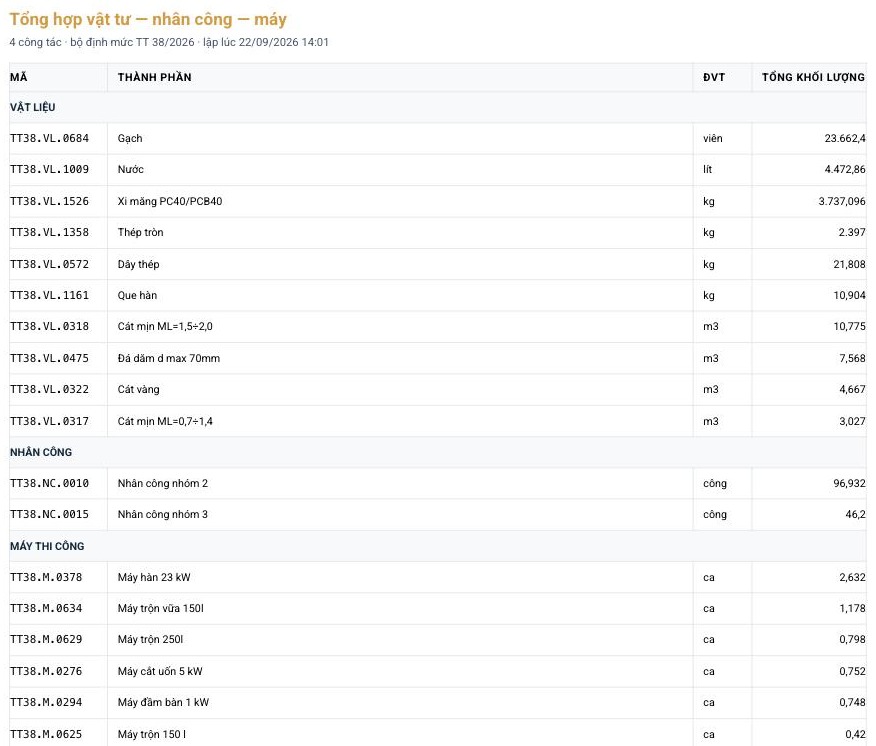The height and width of the screenshot is (746, 876).
Task: Click the page title "Tổng hợp vật tư — nhân công — máy"
Action: (x=148, y=20)
